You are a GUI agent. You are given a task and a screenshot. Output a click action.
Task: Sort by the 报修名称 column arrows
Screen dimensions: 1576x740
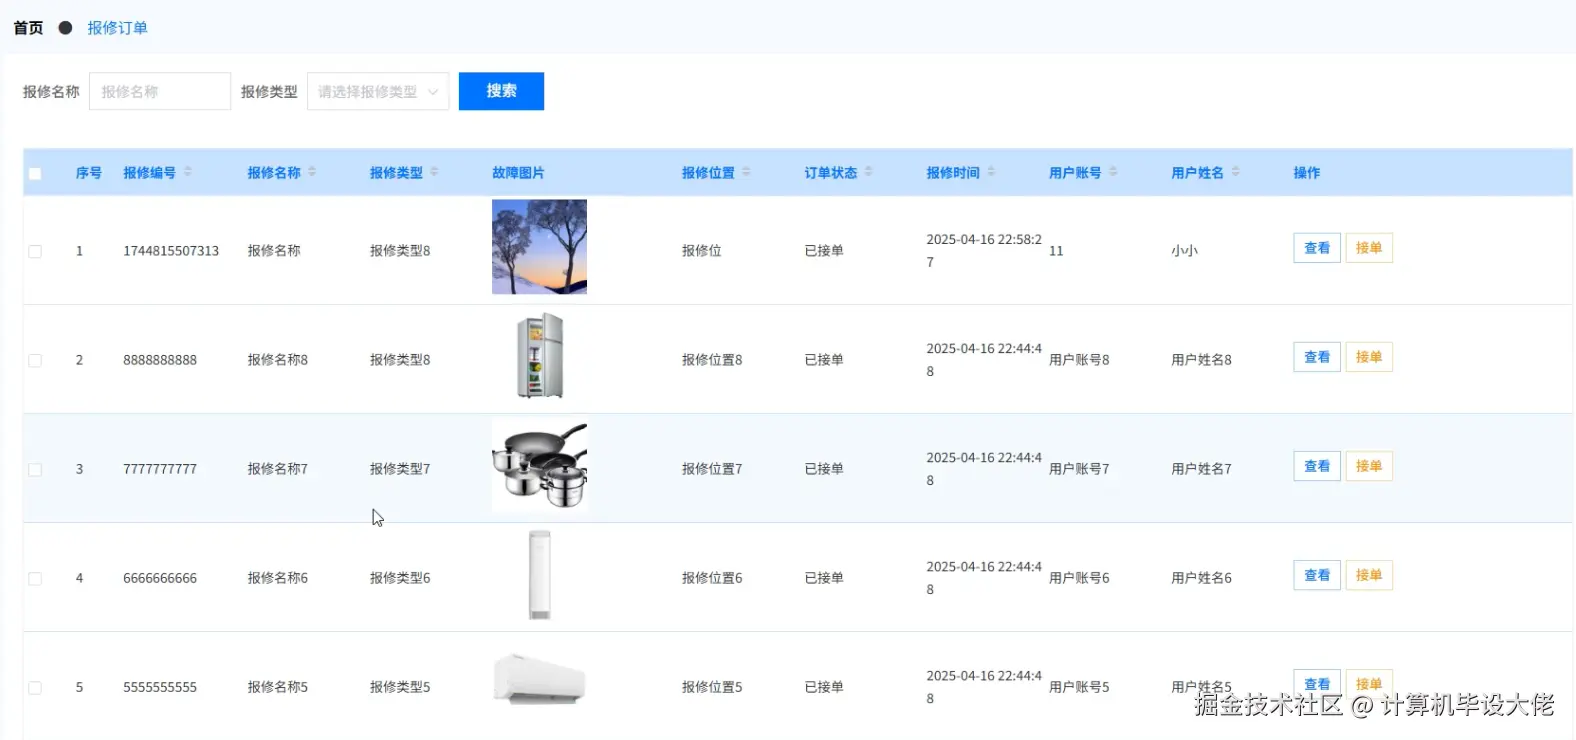312,172
